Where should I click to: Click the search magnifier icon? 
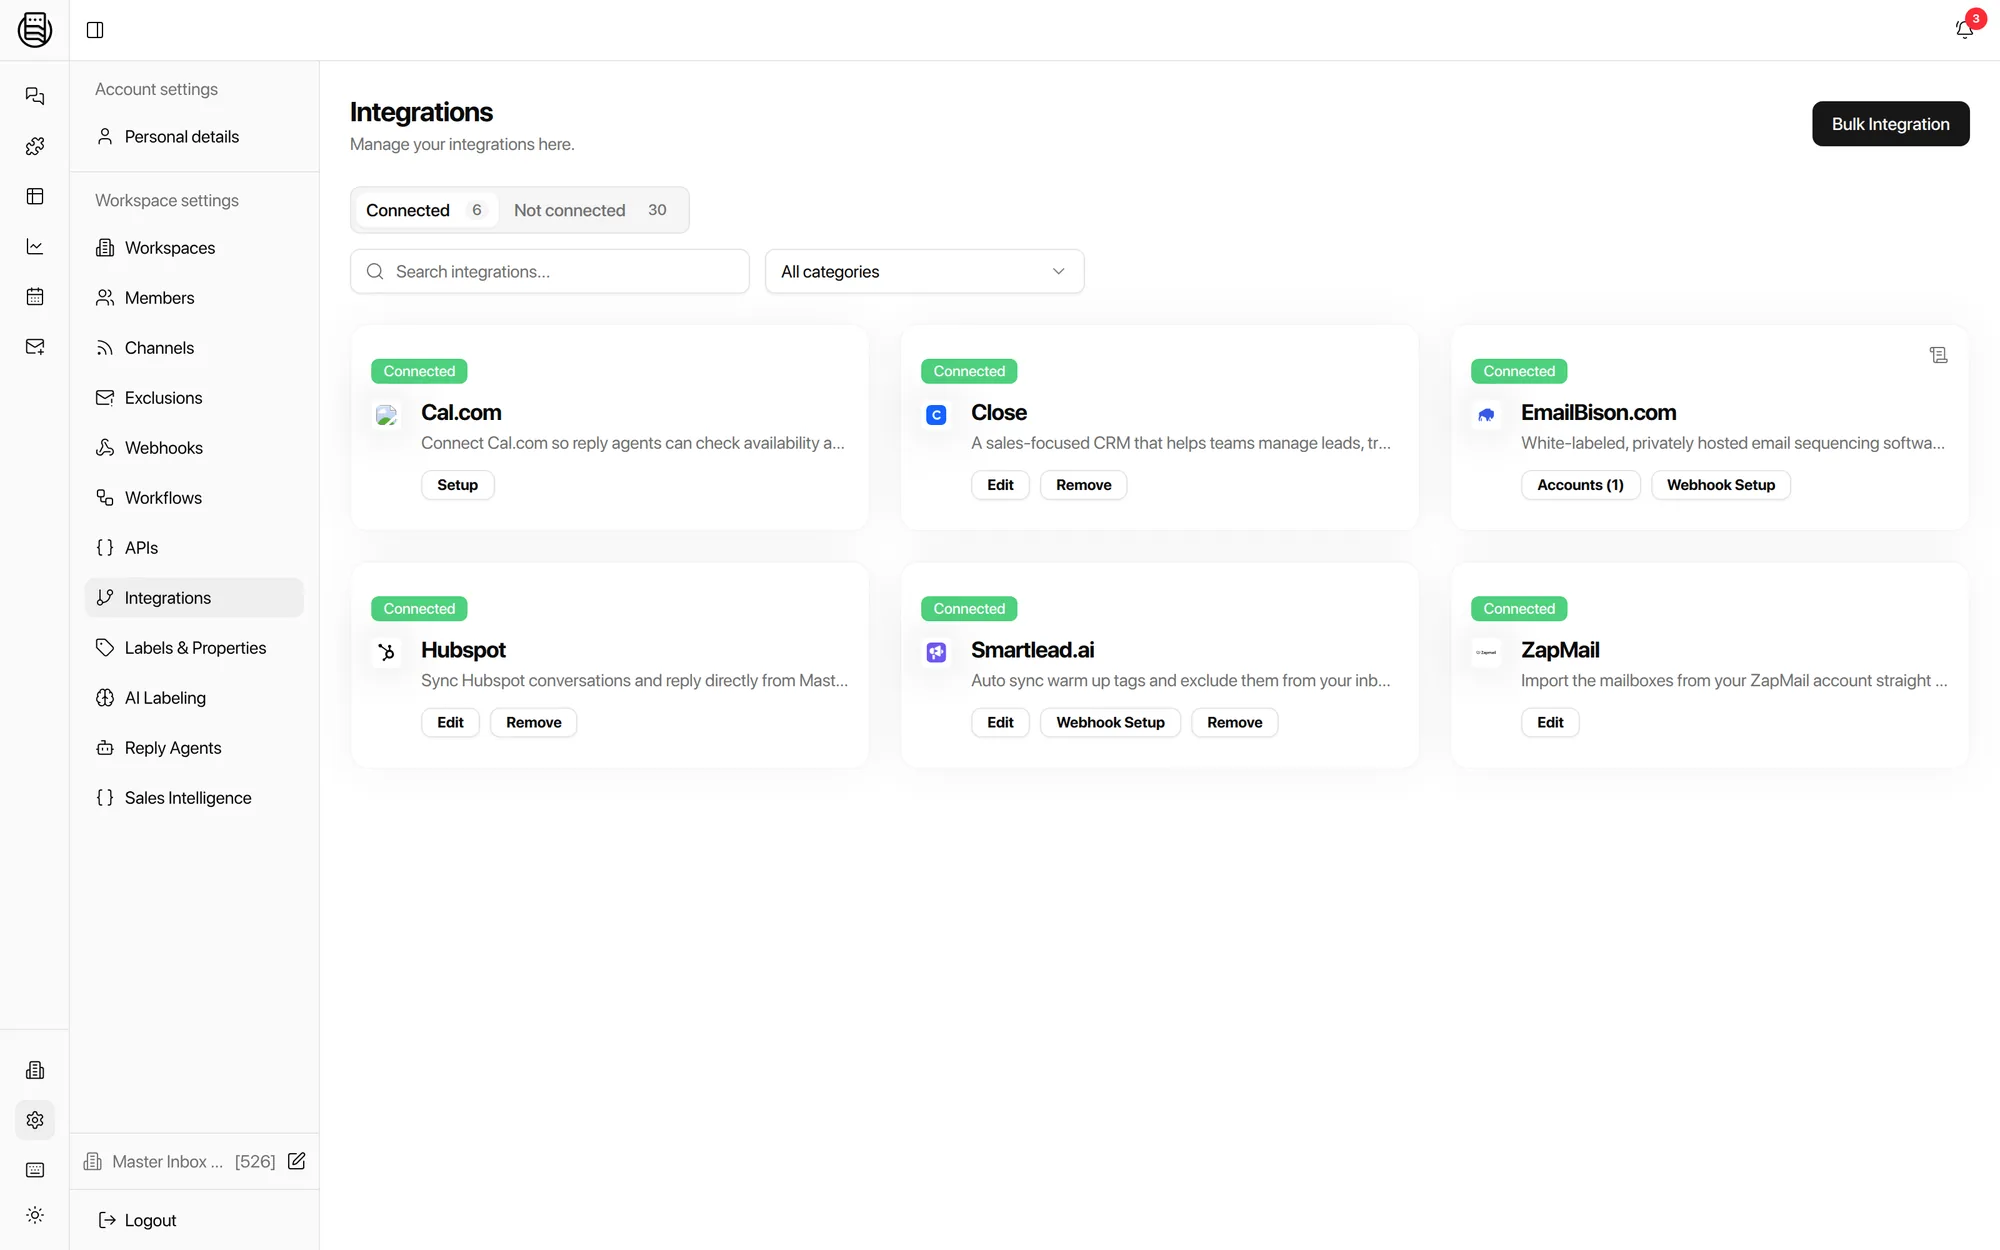coord(375,271)
